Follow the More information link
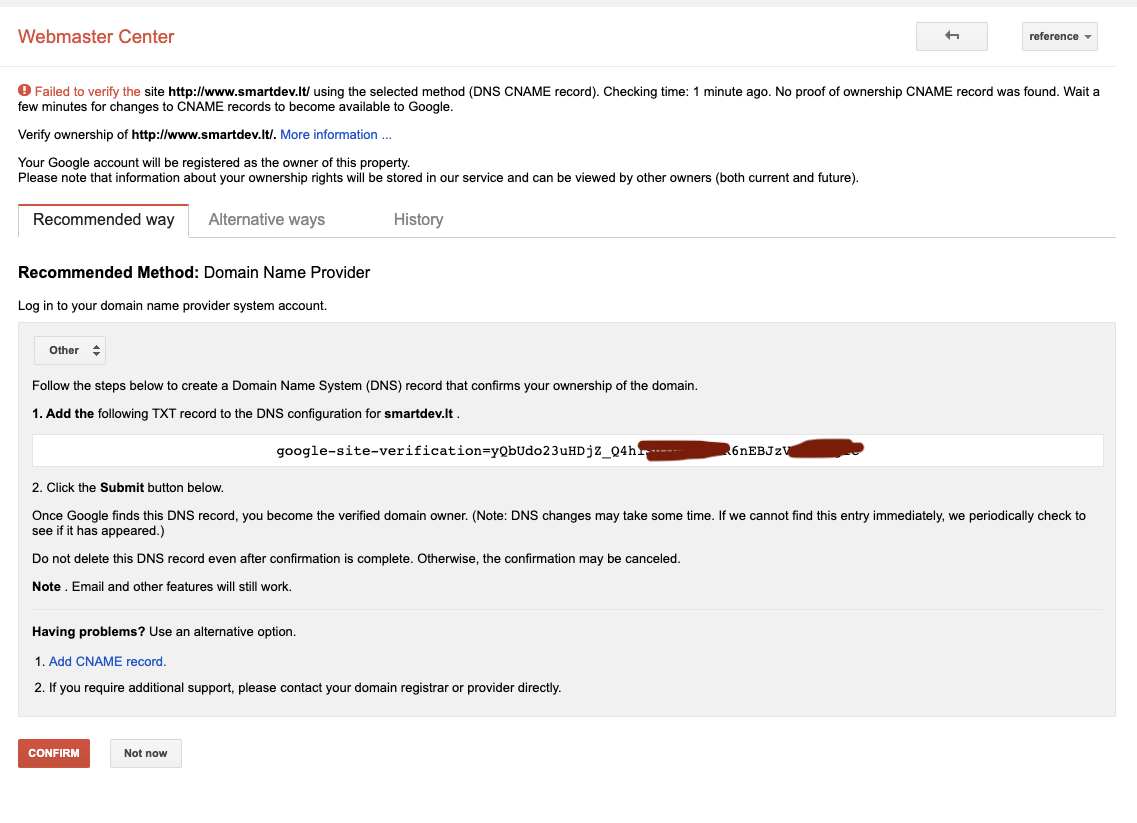The height and width of the screenshot is (823, 1137). (335, 135)
